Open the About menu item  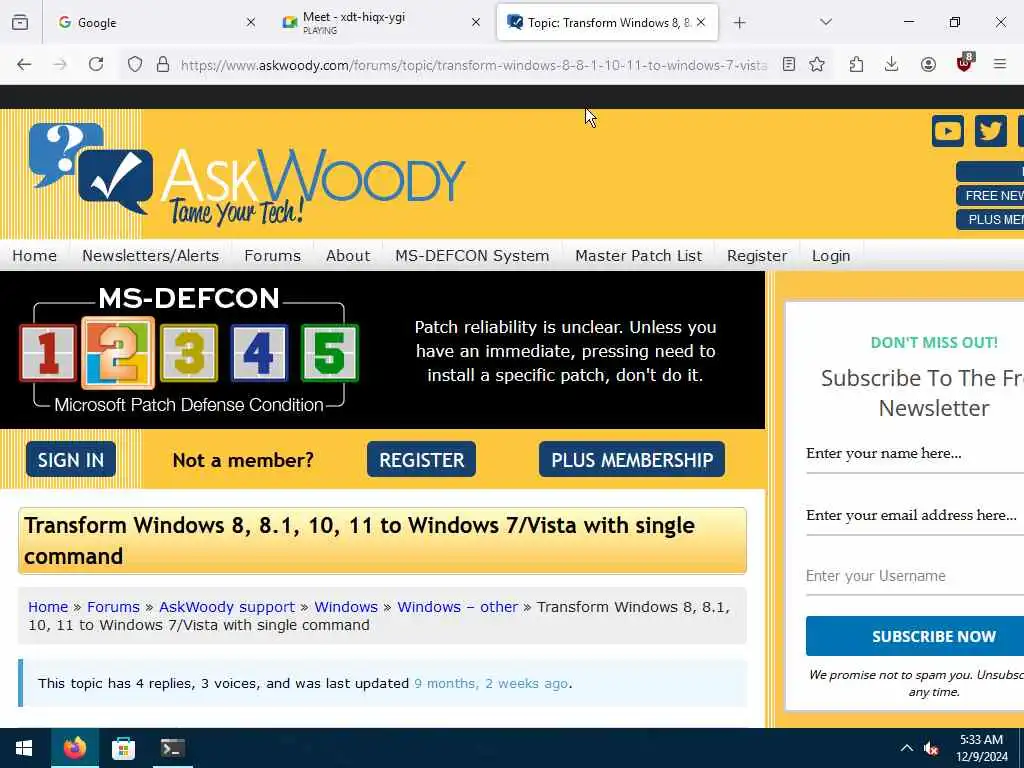coord(348,255)
